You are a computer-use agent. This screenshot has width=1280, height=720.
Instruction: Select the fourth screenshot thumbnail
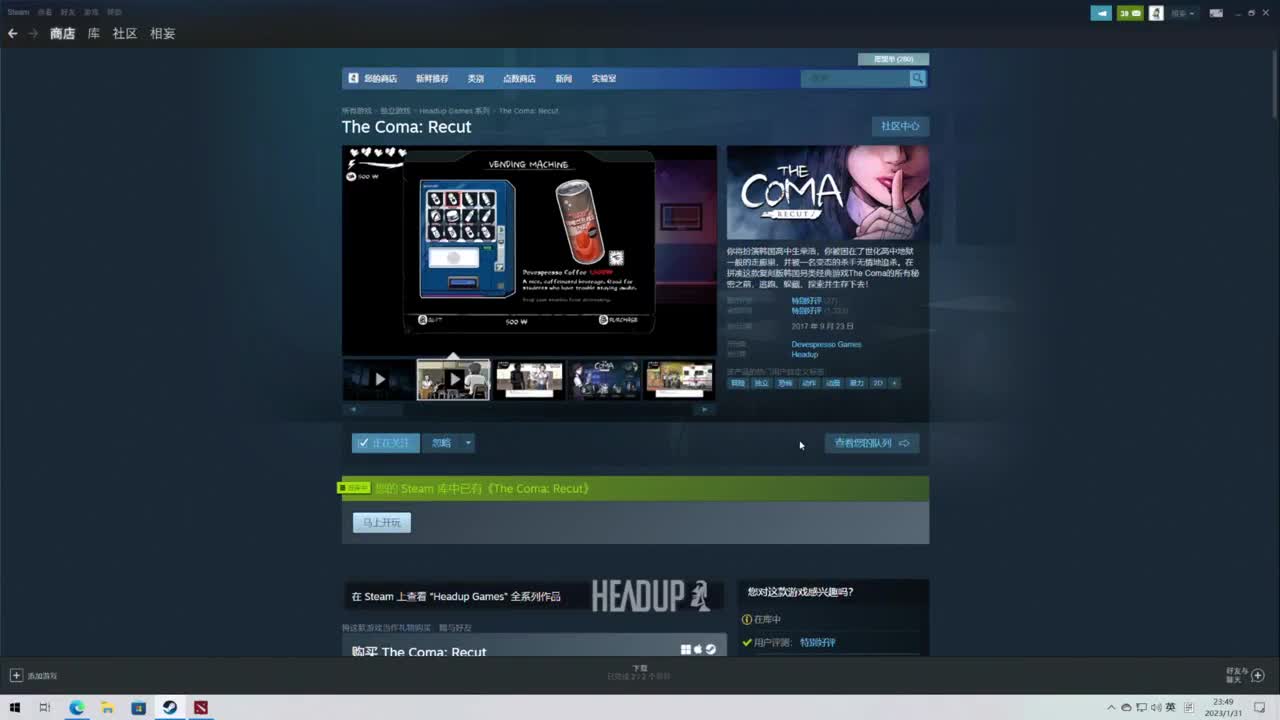coord(604,380)
